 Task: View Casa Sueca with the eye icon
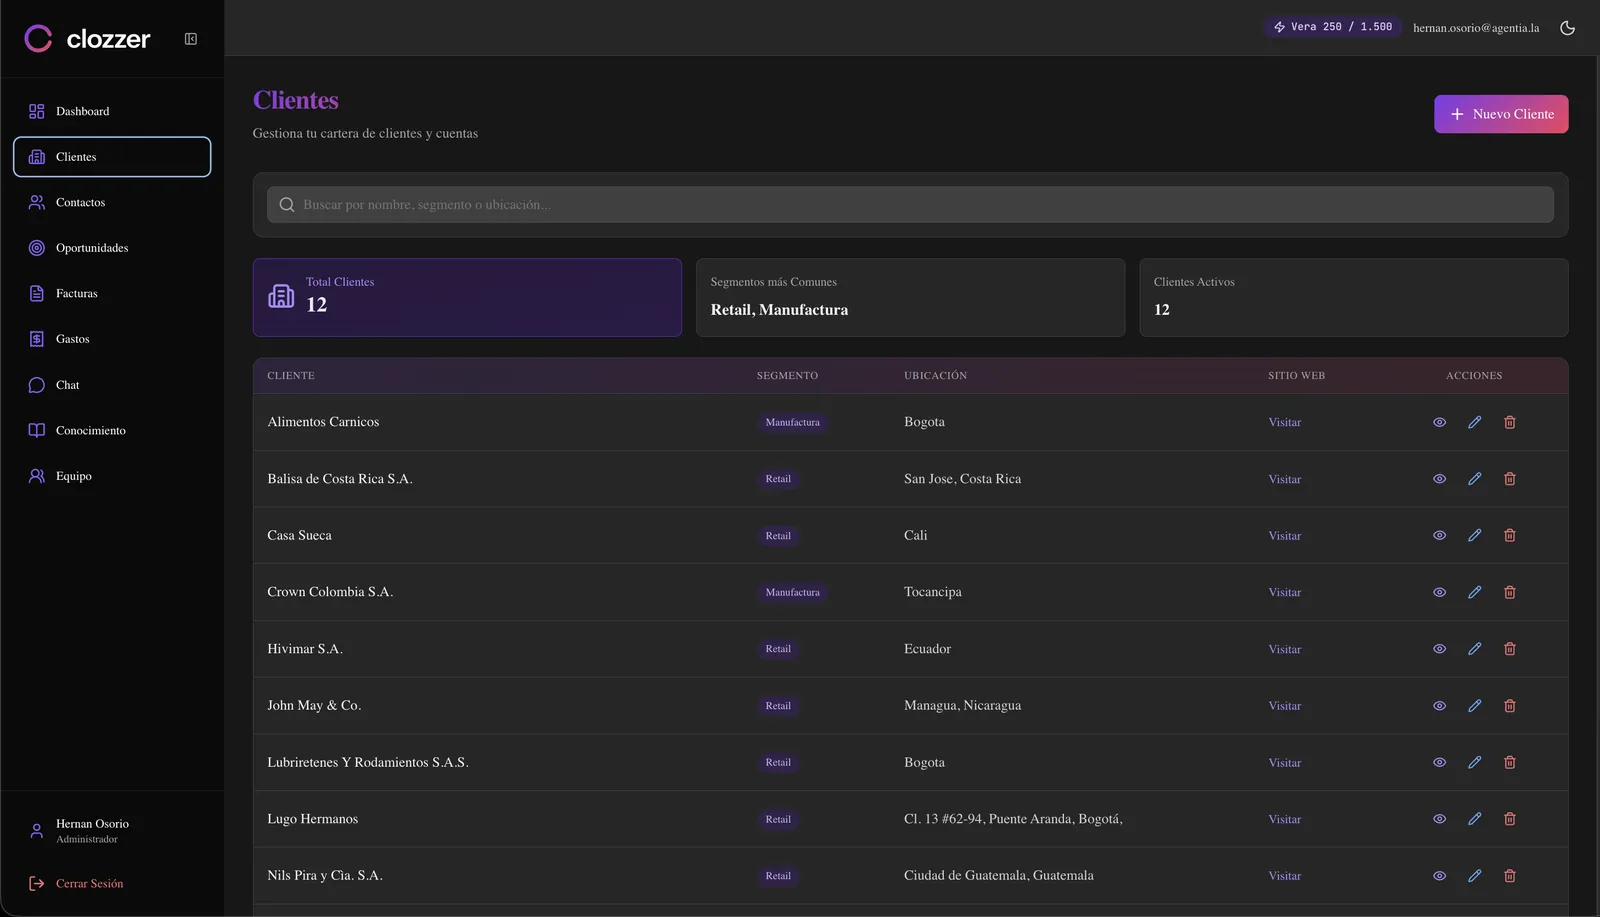(1439, 535)
